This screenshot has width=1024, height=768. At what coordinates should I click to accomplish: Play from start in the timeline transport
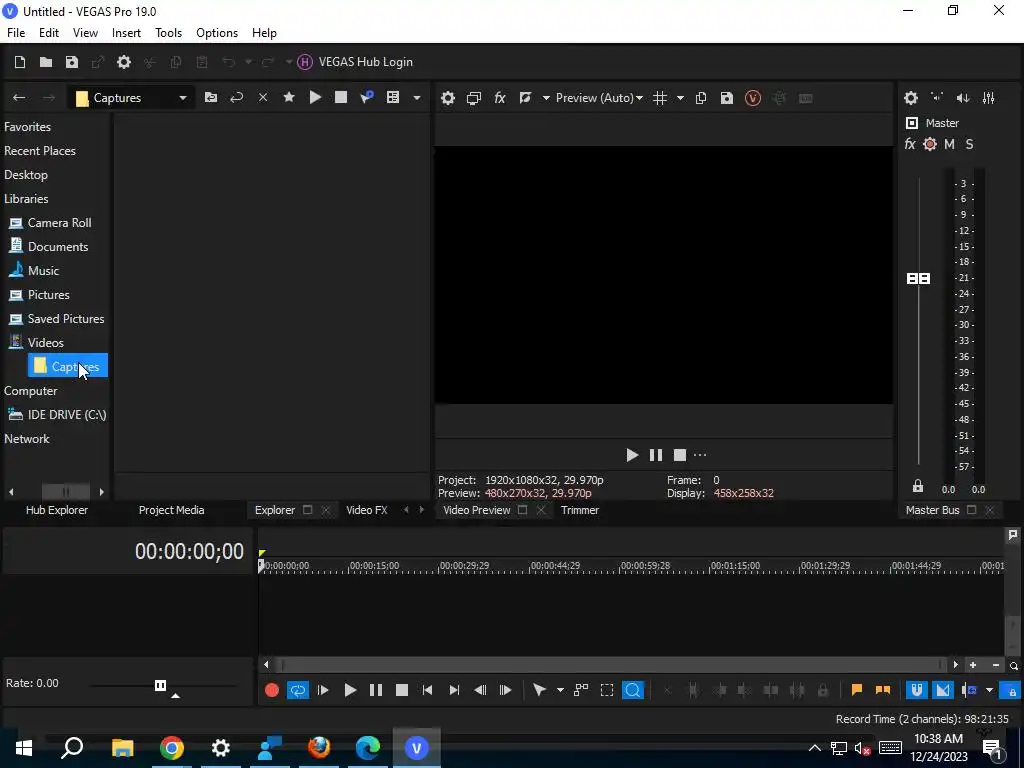[x=323, y=690]
